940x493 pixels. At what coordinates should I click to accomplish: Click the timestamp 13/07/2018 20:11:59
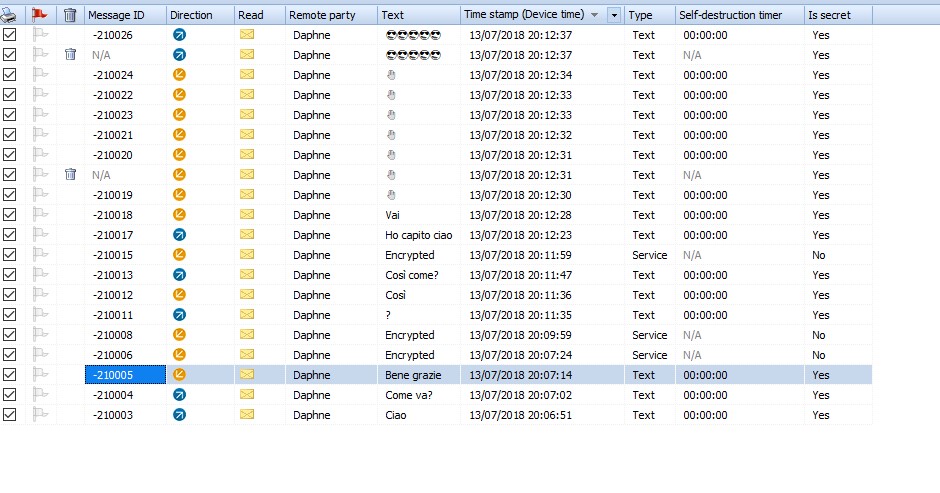click(520, 255)
